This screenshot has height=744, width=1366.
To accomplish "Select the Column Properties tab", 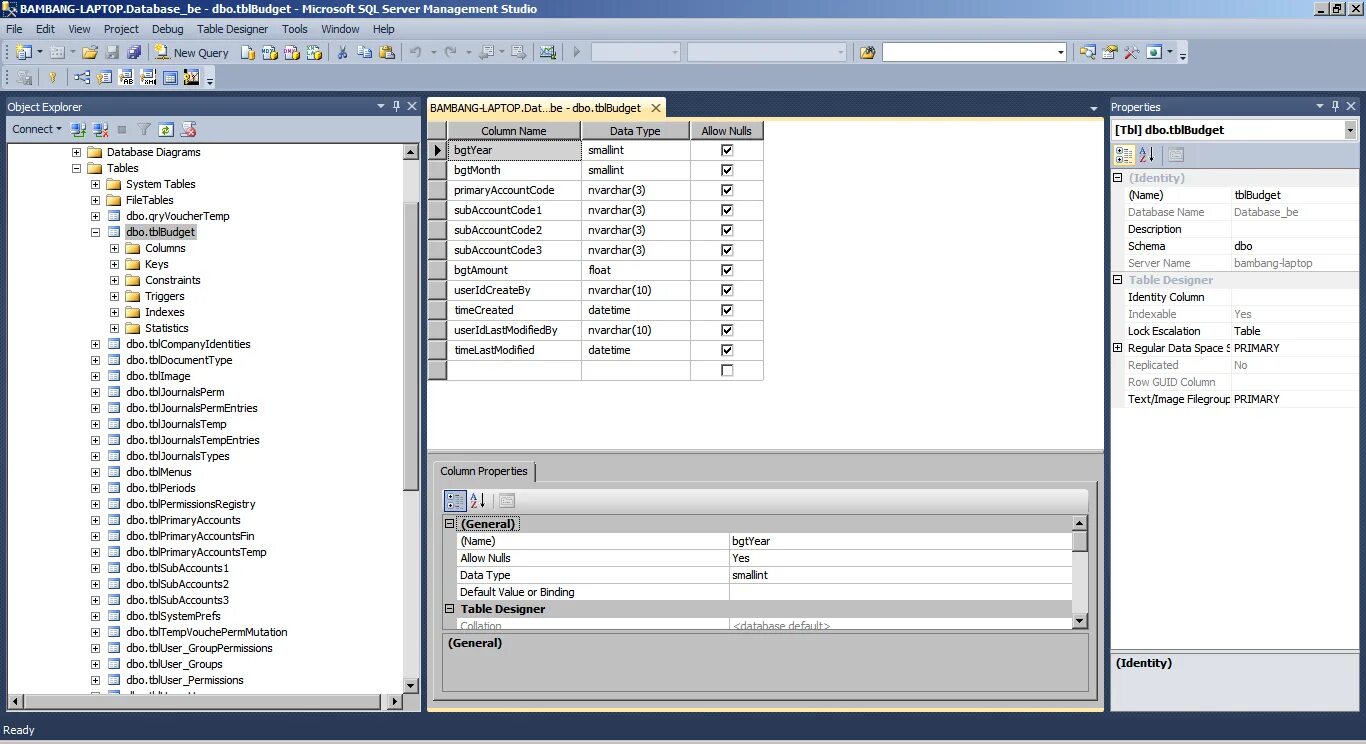I will pyautogui.click(x=484, y=471).
